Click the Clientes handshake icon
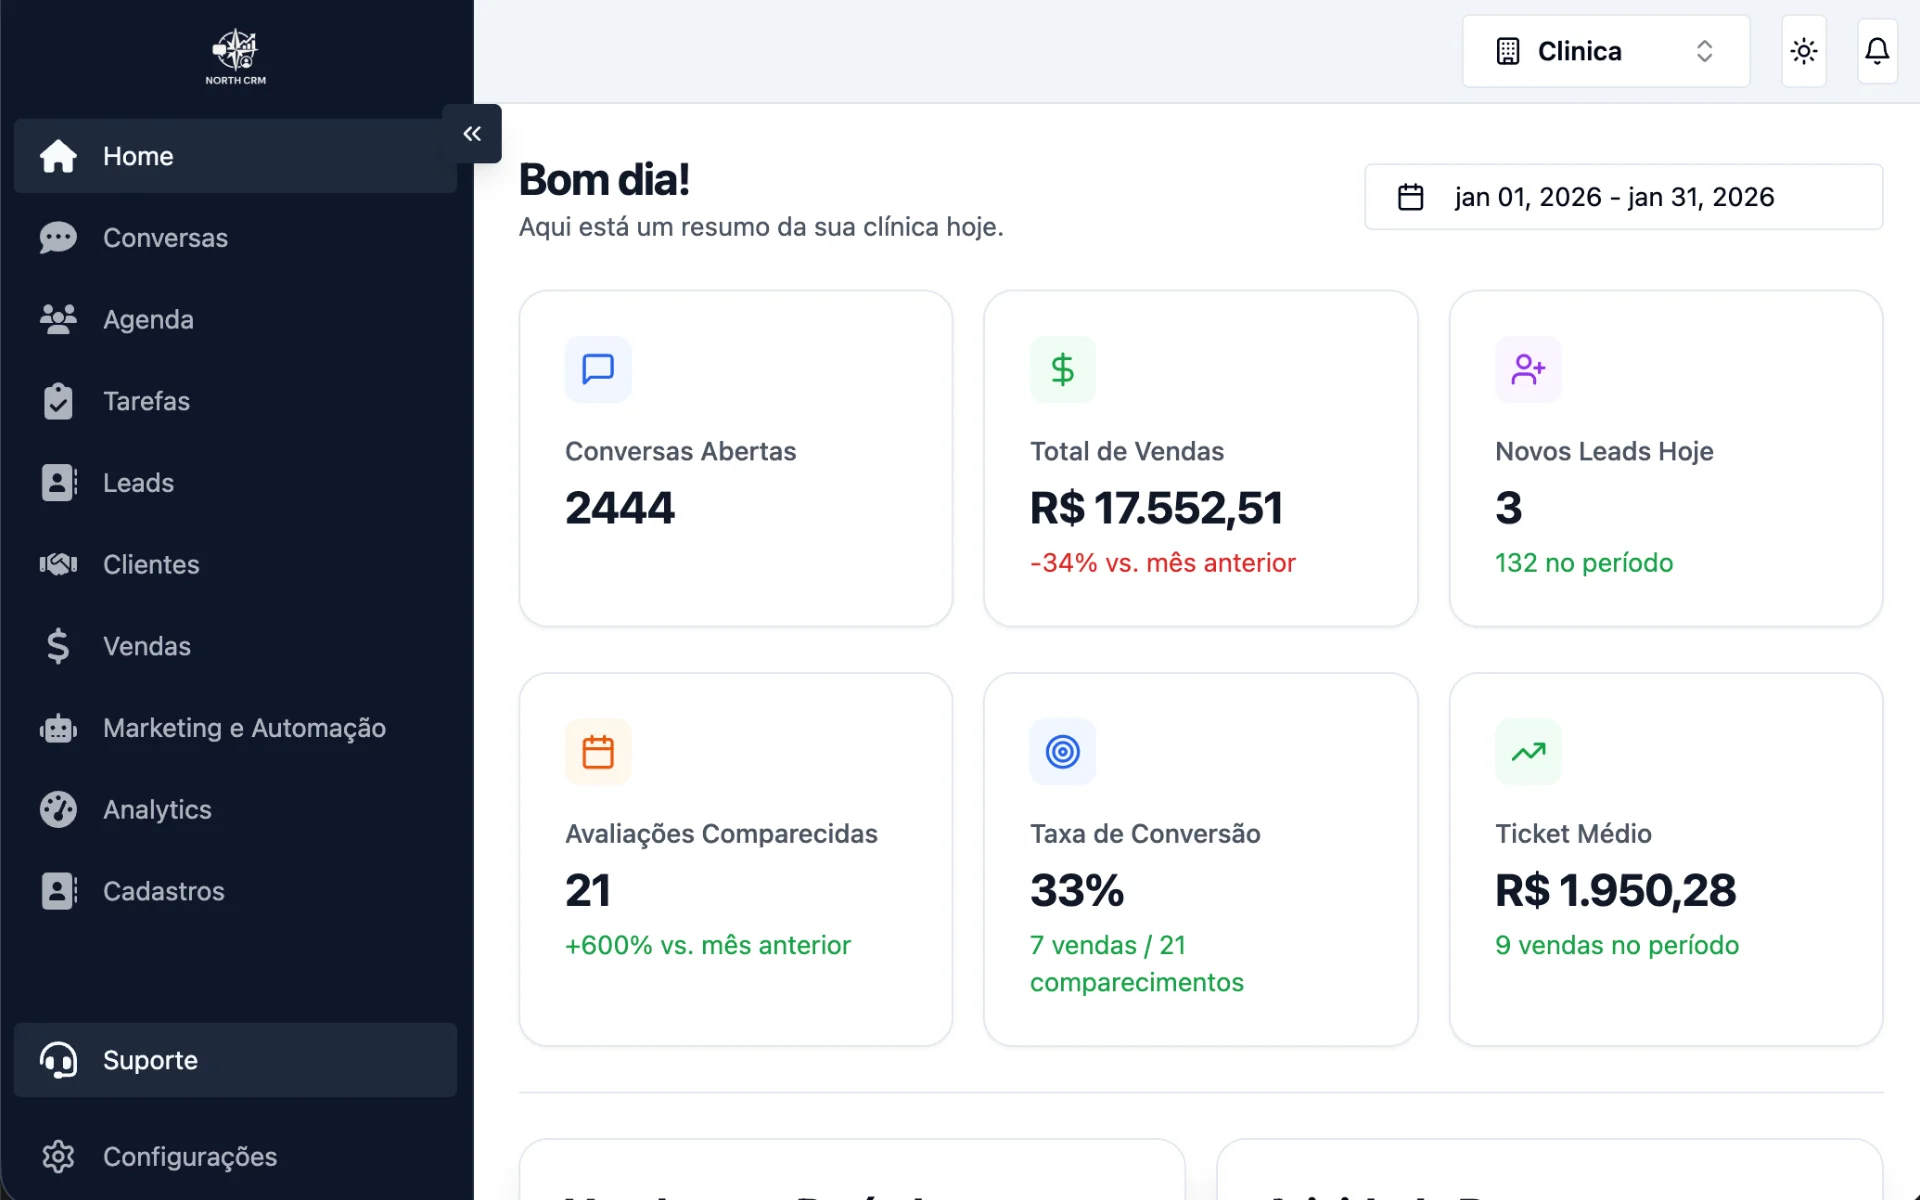Screen dimensions: 1920x1200 58,565
